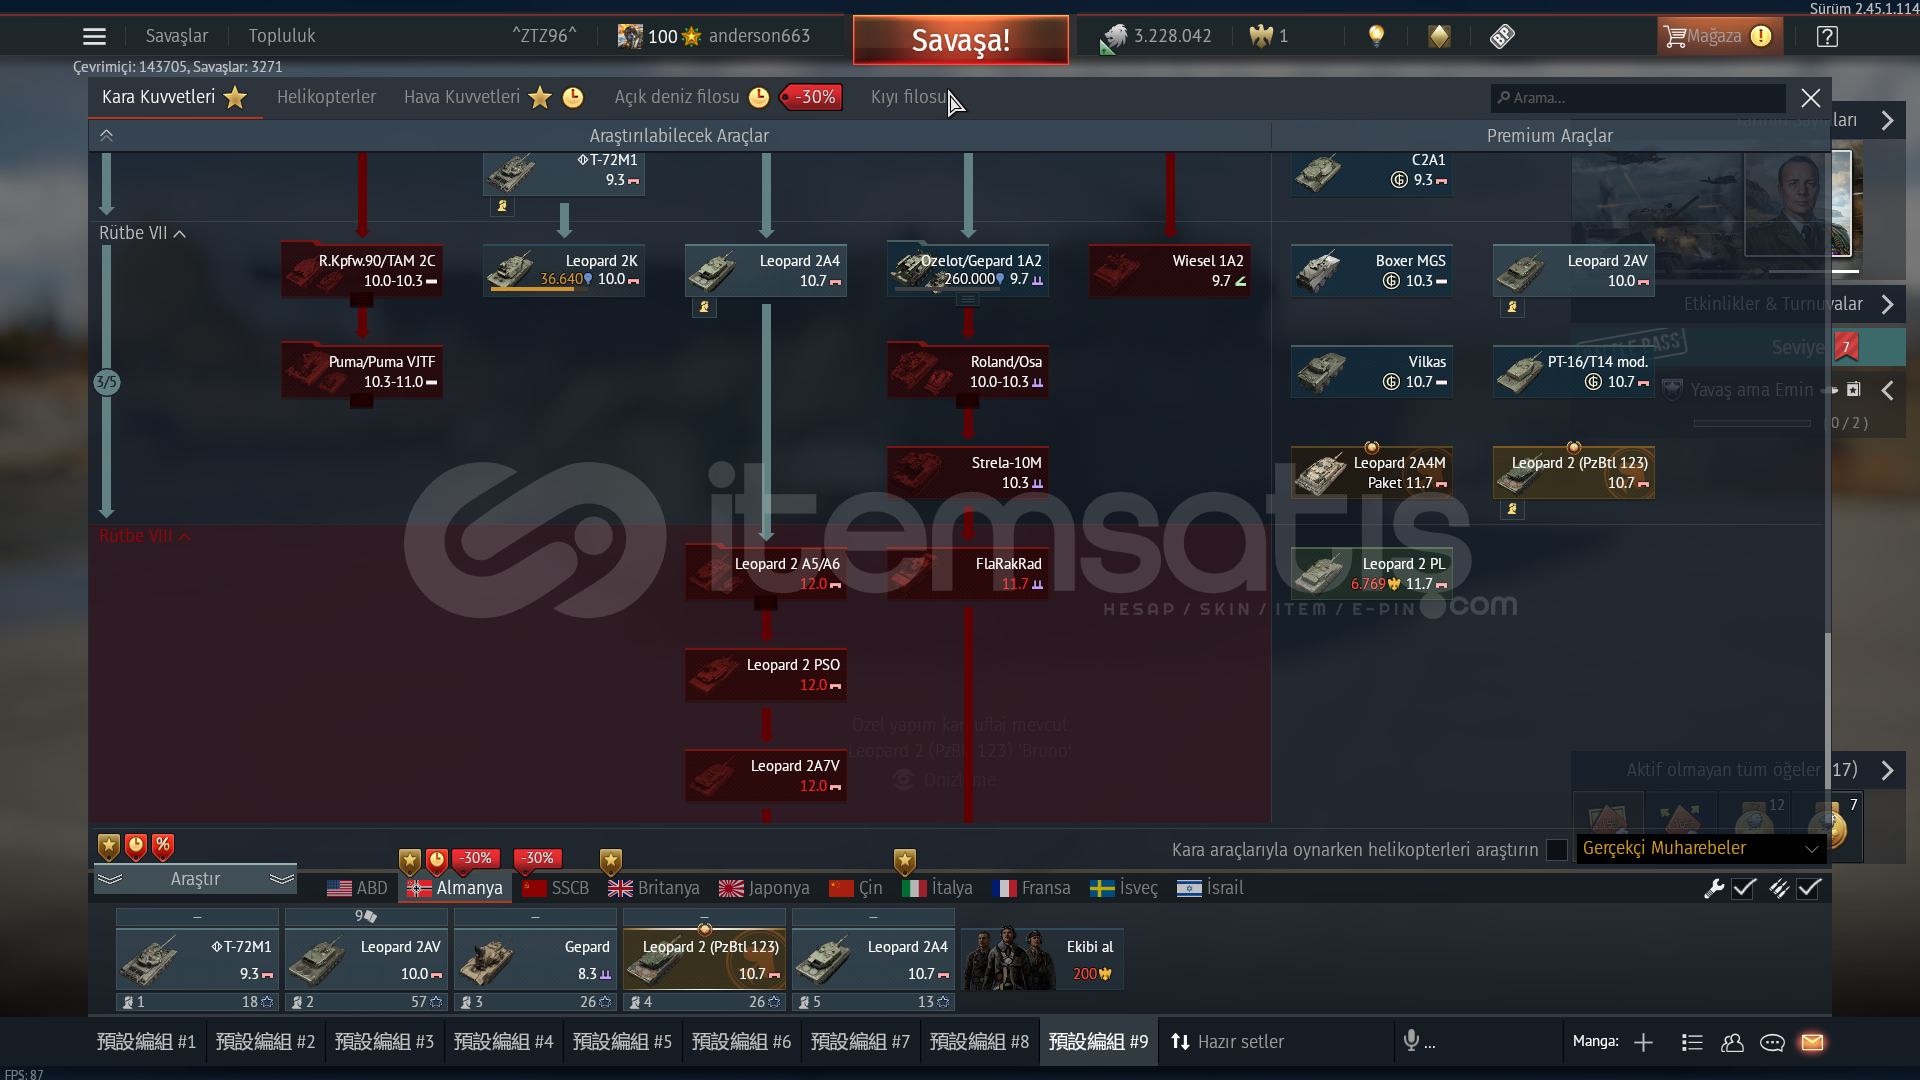The height and width of the screenshot is (1080, 1920).
Task: Select the Strela-10M vehicle
Action: pyautogui.click(x=968, y=472)
